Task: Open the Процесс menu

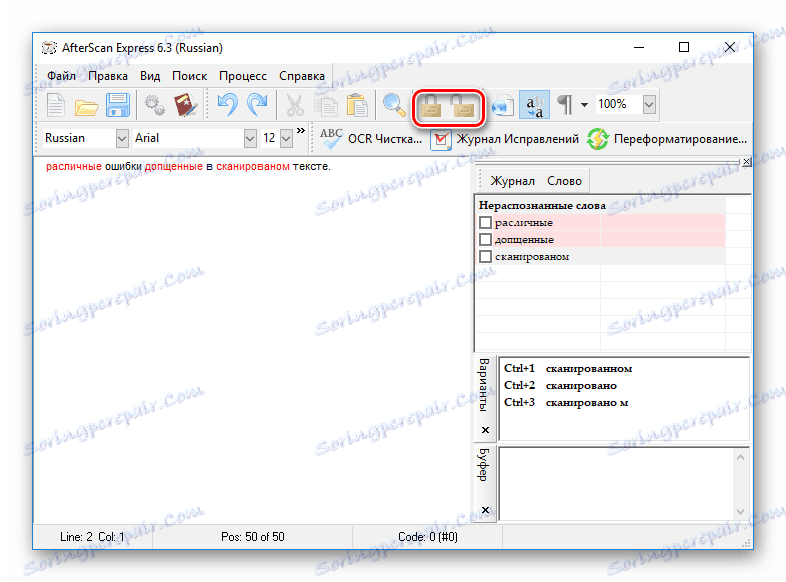Action: 243,76
